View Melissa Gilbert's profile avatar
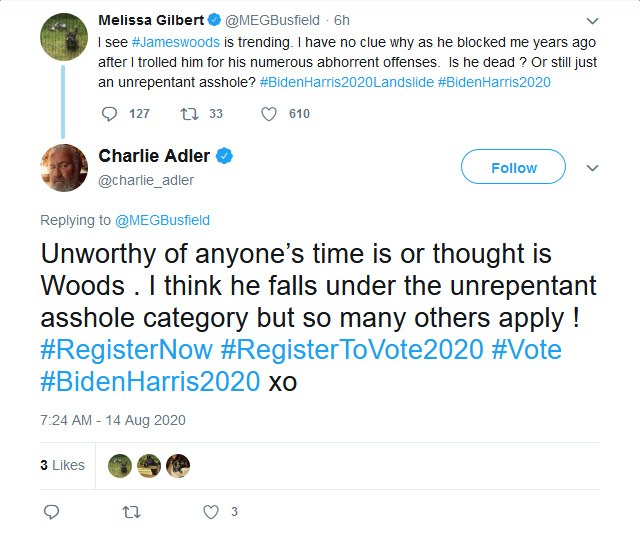The width and height of the screenshot is (640, 551). (x=64, y=37)
